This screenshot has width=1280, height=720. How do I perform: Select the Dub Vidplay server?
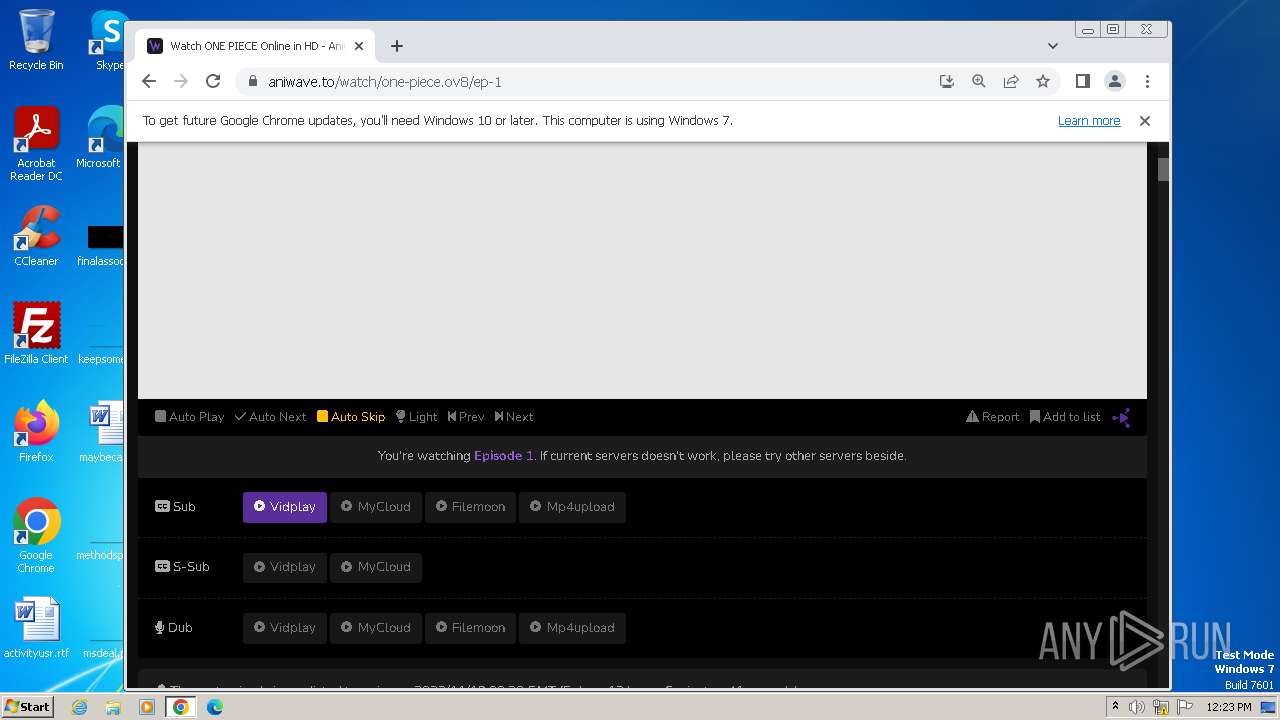pyautogui.click(x=285, y=628)
